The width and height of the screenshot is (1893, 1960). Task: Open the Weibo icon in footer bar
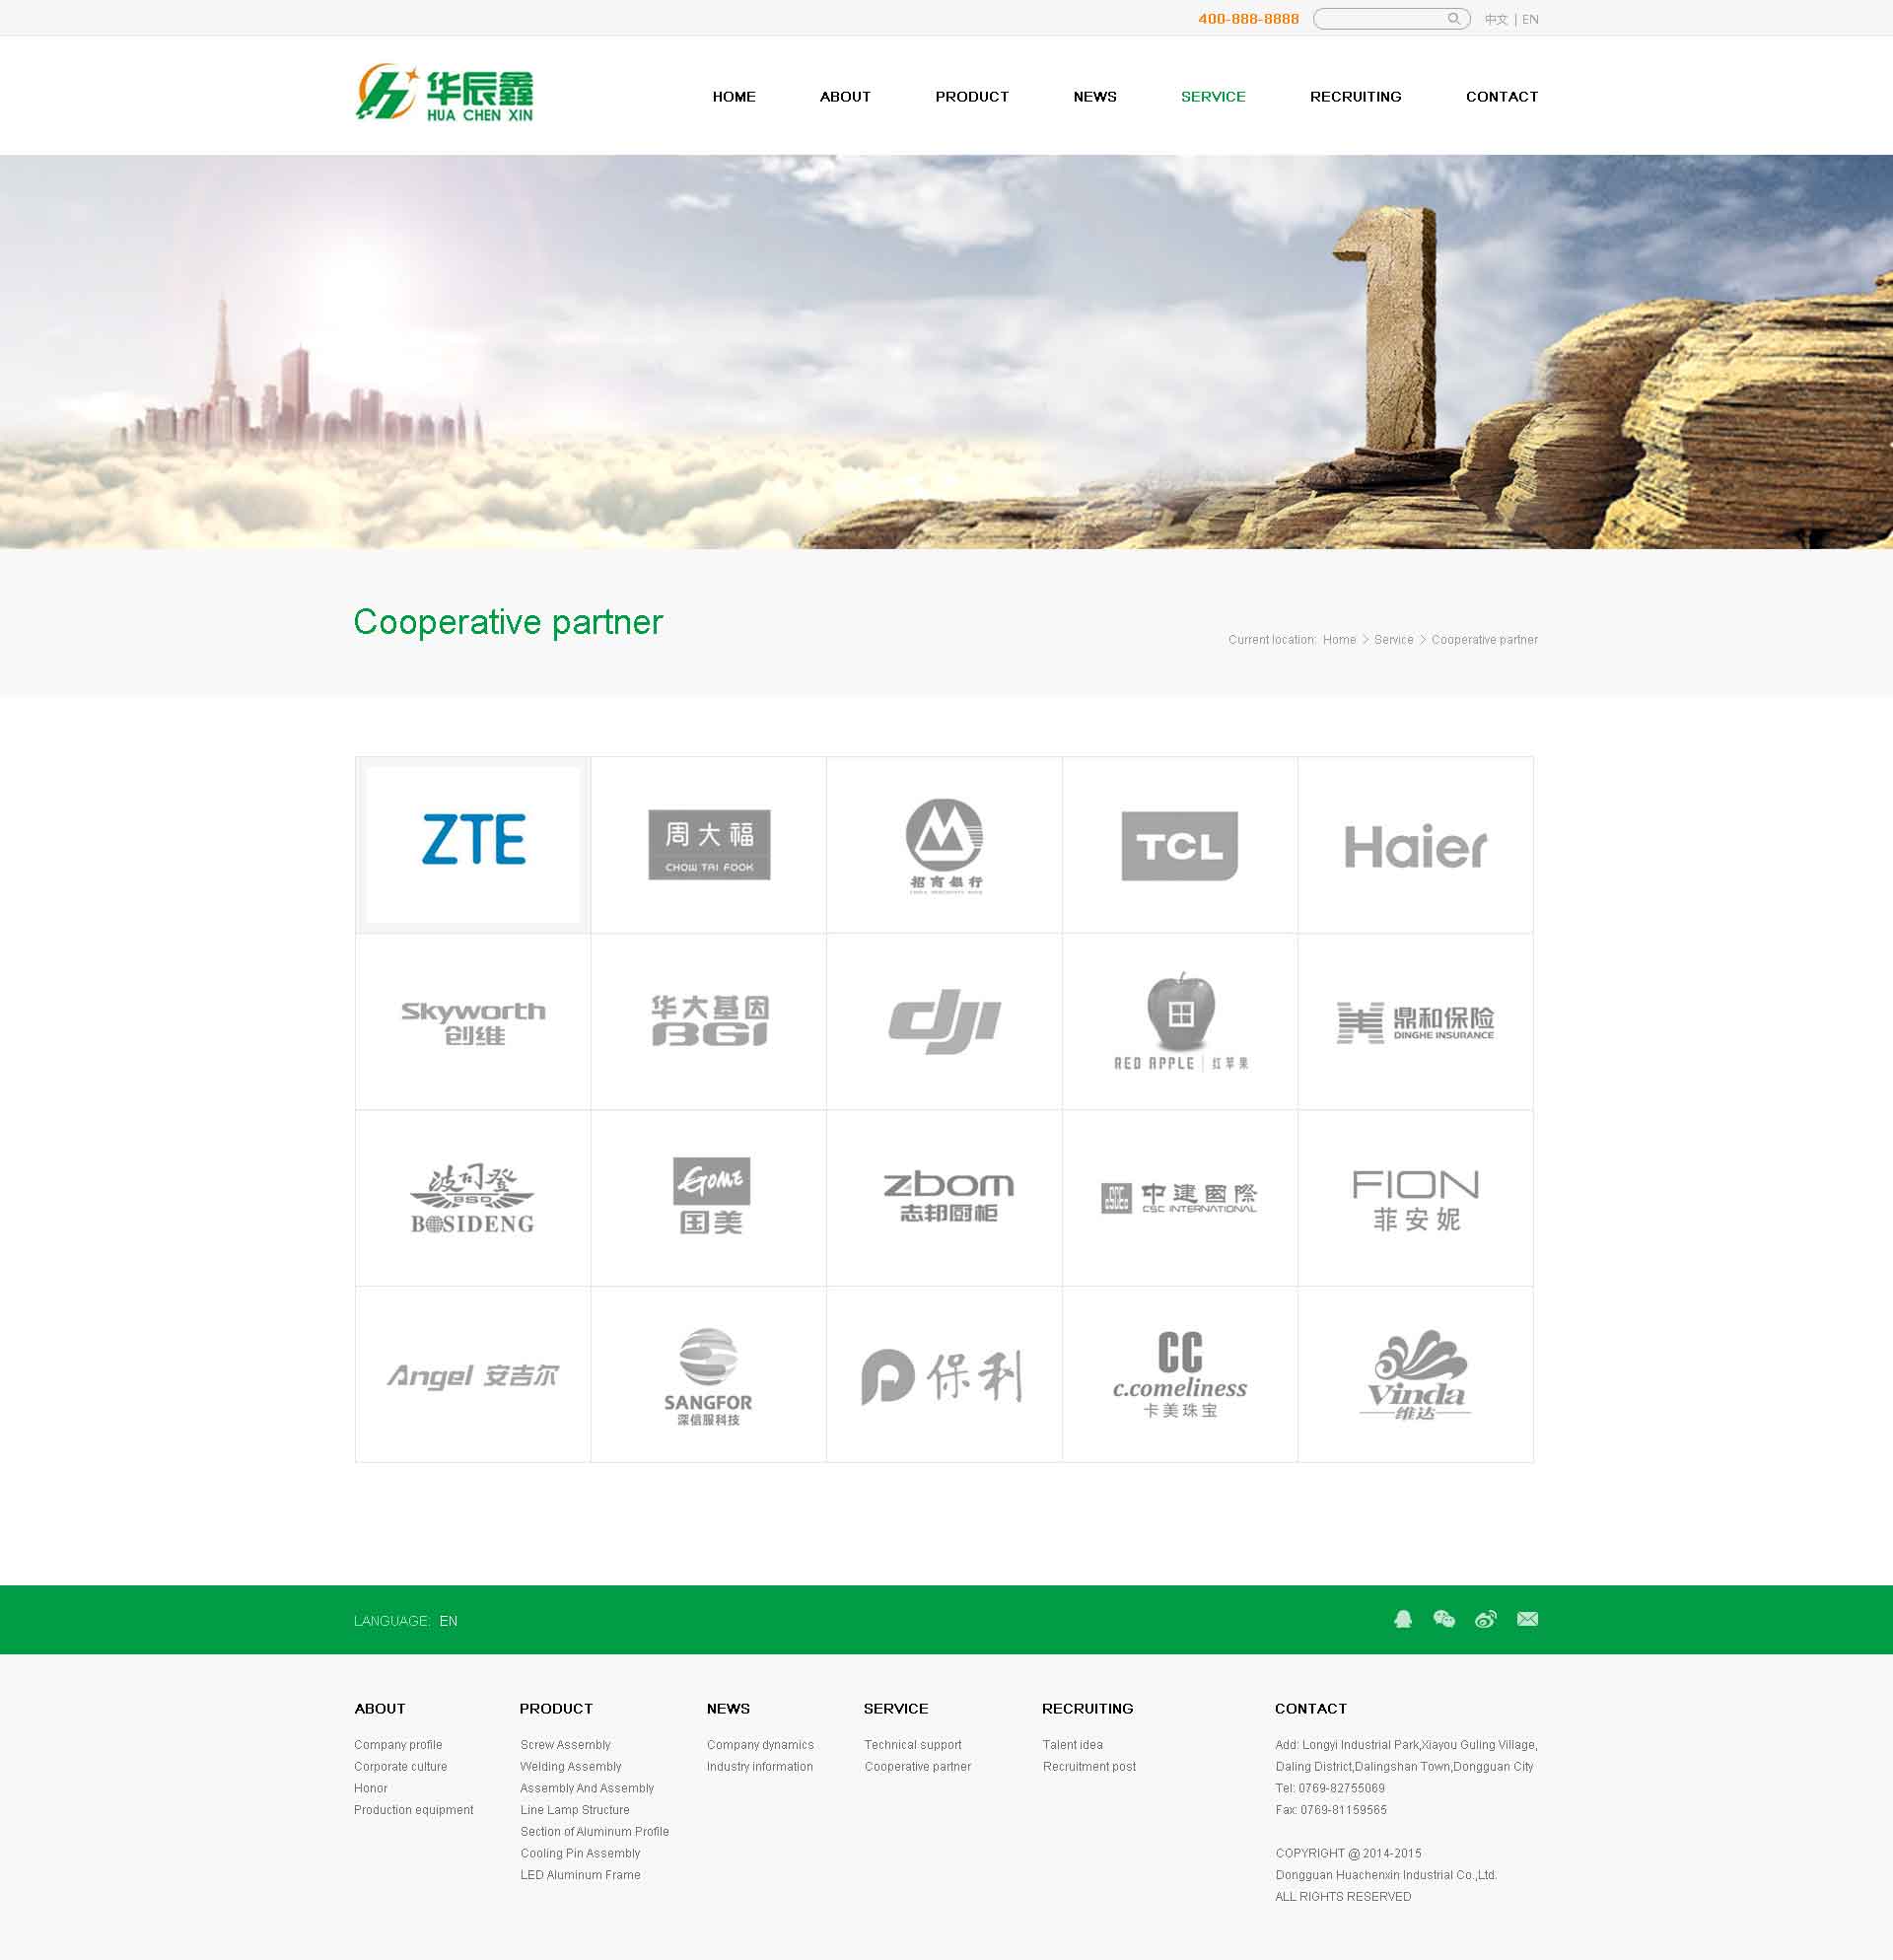[1486, 1619]
